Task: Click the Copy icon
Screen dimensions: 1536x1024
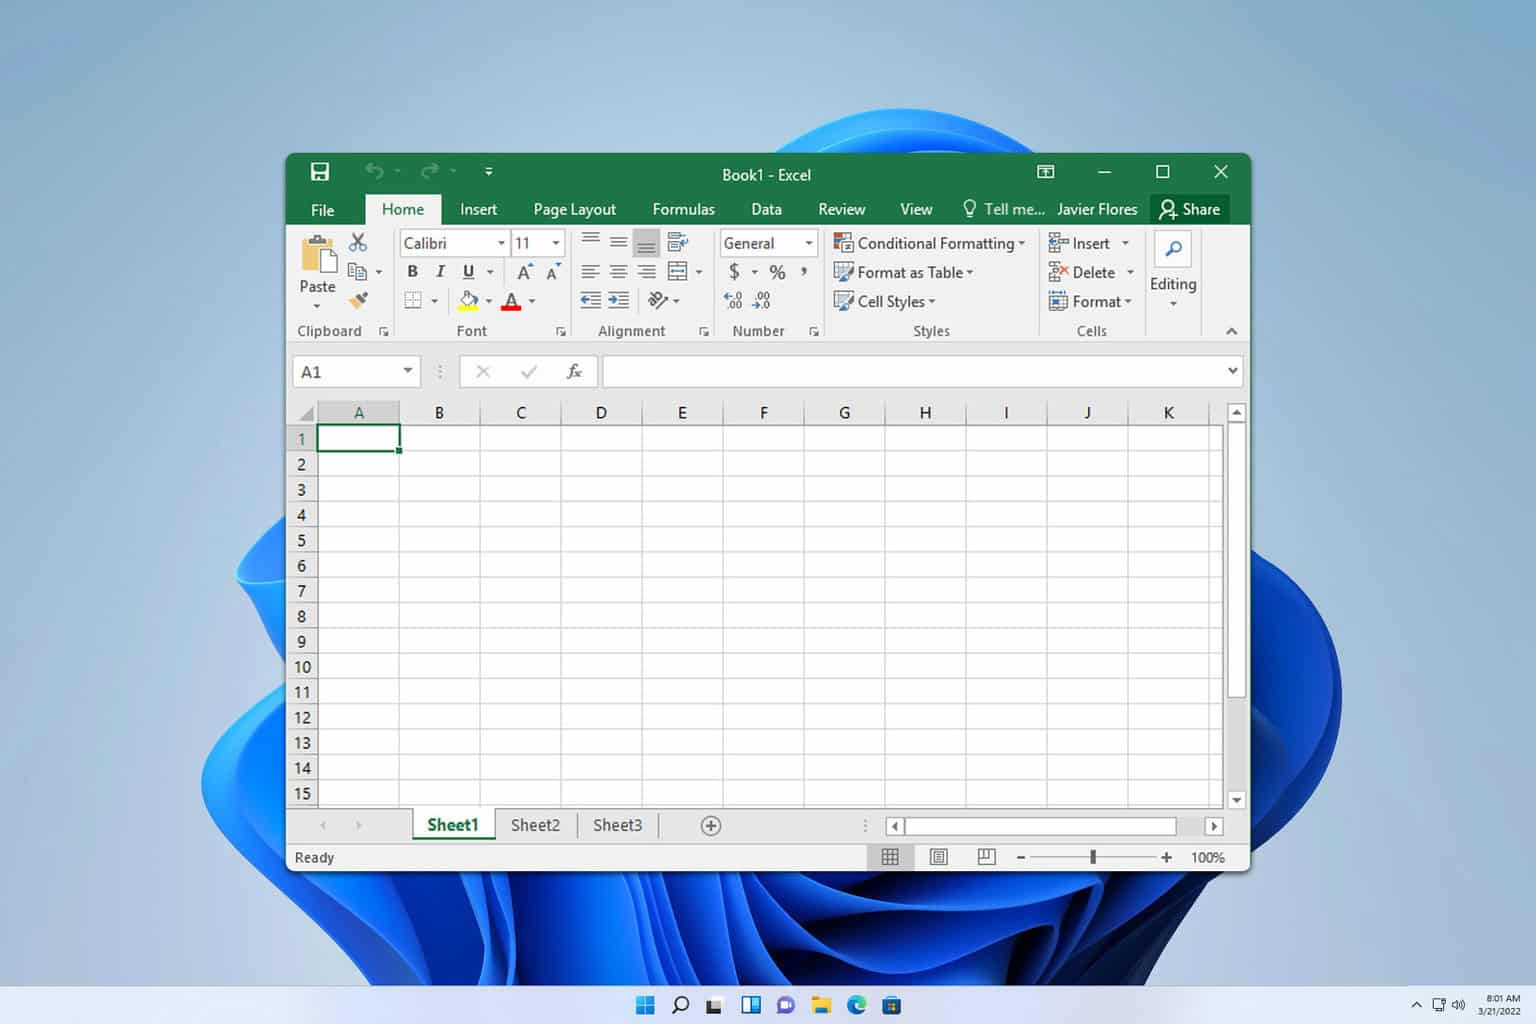Action: click(357, 271)
